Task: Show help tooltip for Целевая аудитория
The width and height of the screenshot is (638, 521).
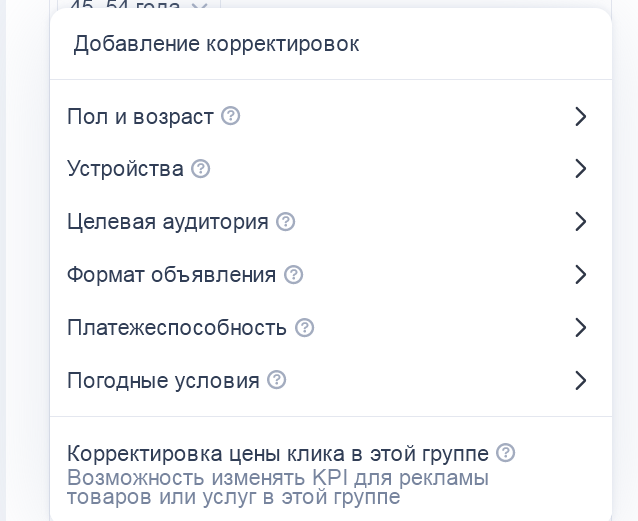Action: pos(286,221)
